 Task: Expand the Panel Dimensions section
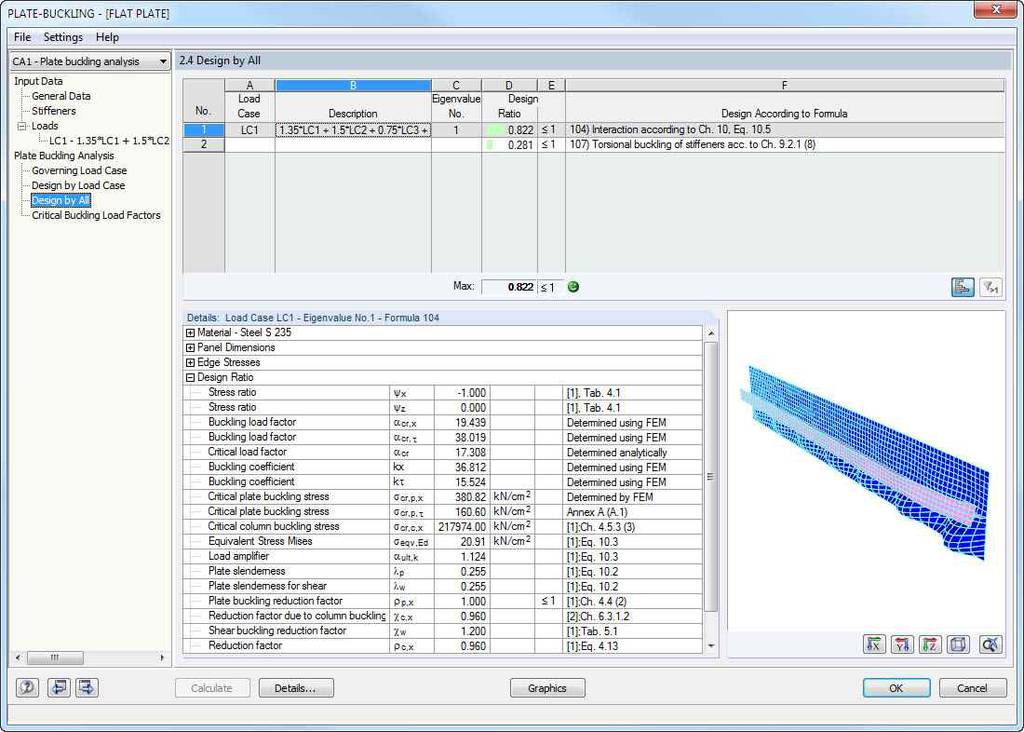click(x=190, y=347)
